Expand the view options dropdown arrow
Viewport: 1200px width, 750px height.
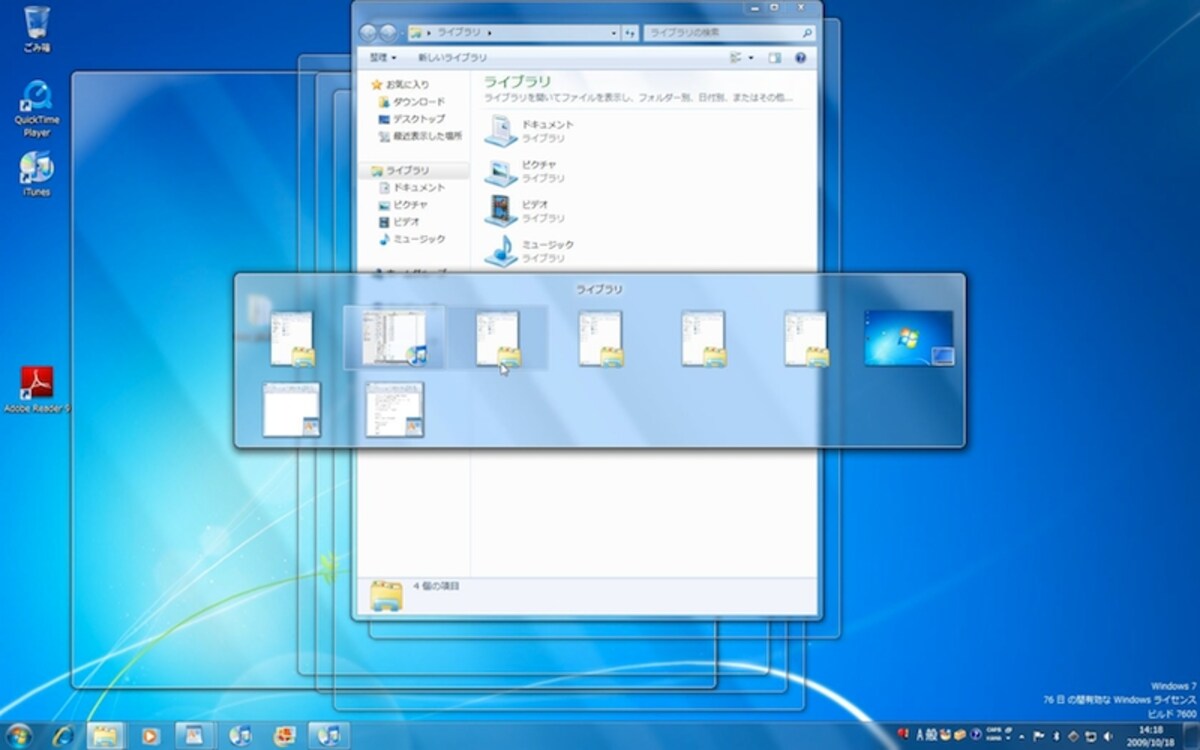[x=751, y=58]
